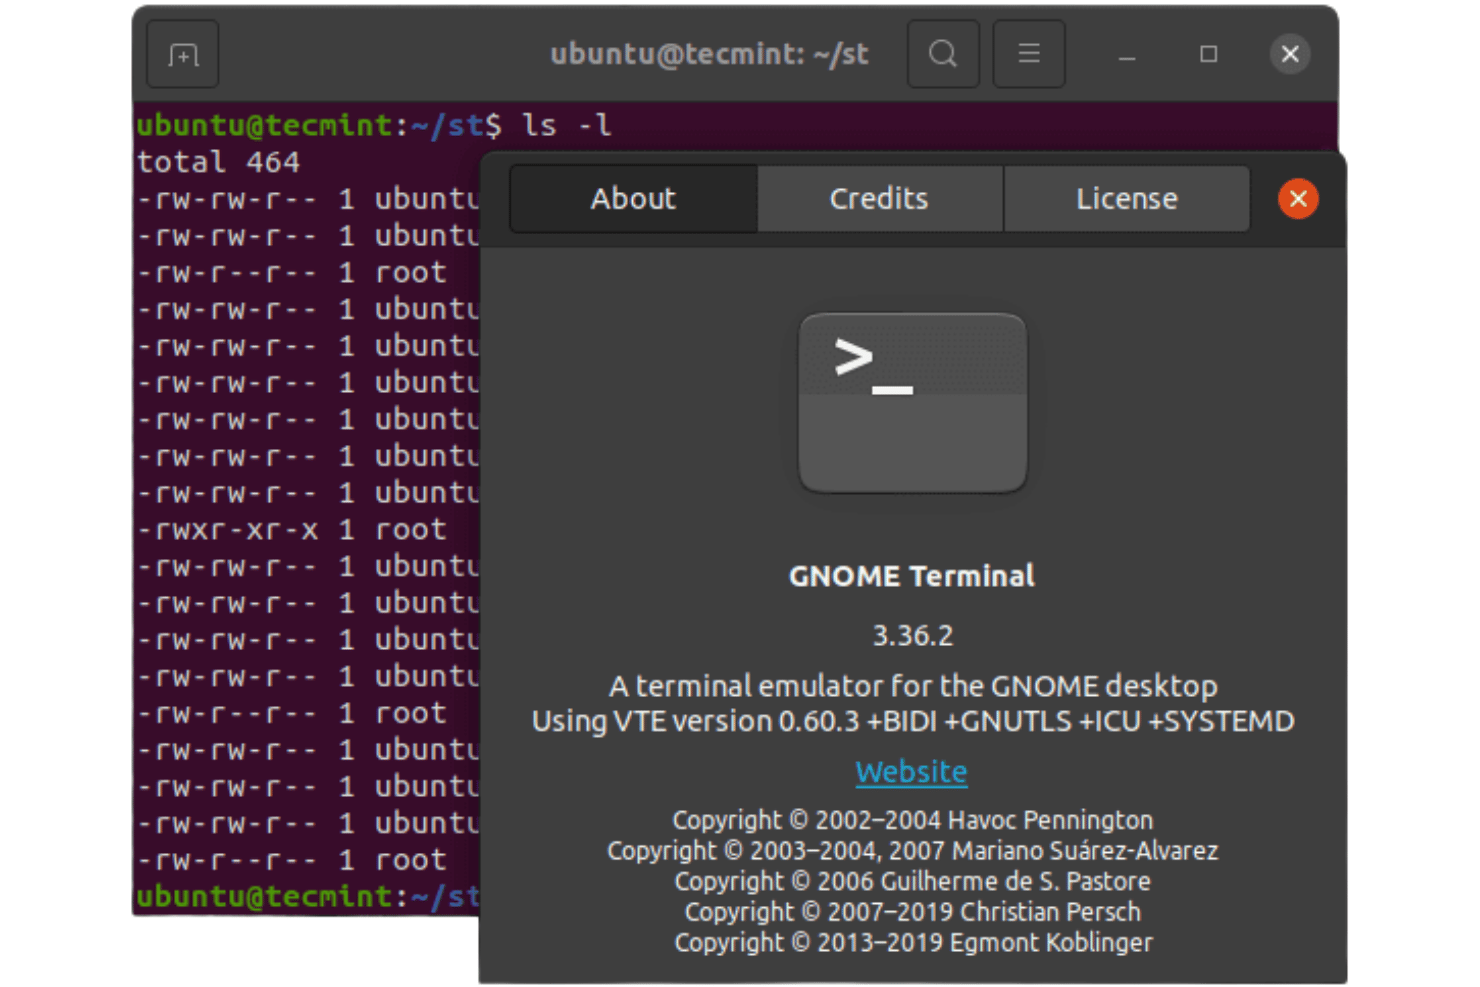Click the '-rwxr-xr-x 1 root' row in the terminal

pyautogui.click(x=292, y=530)
